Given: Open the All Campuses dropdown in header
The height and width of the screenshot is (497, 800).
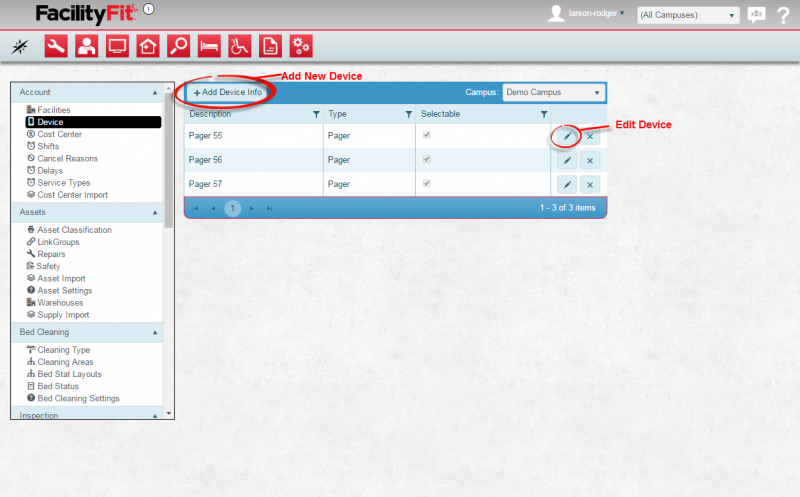Looking at the screenshot, I should coord(688,15).
